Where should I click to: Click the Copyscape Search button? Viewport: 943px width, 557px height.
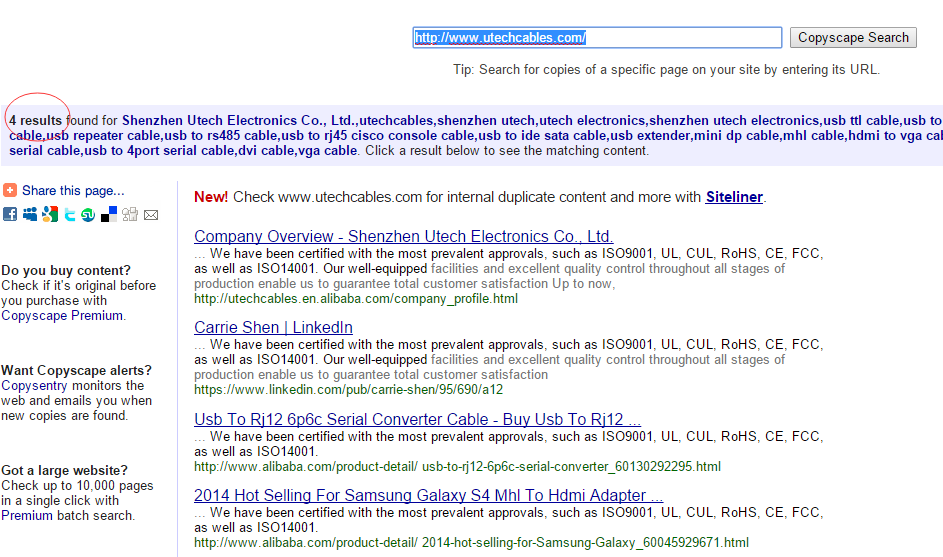point(853,37)
